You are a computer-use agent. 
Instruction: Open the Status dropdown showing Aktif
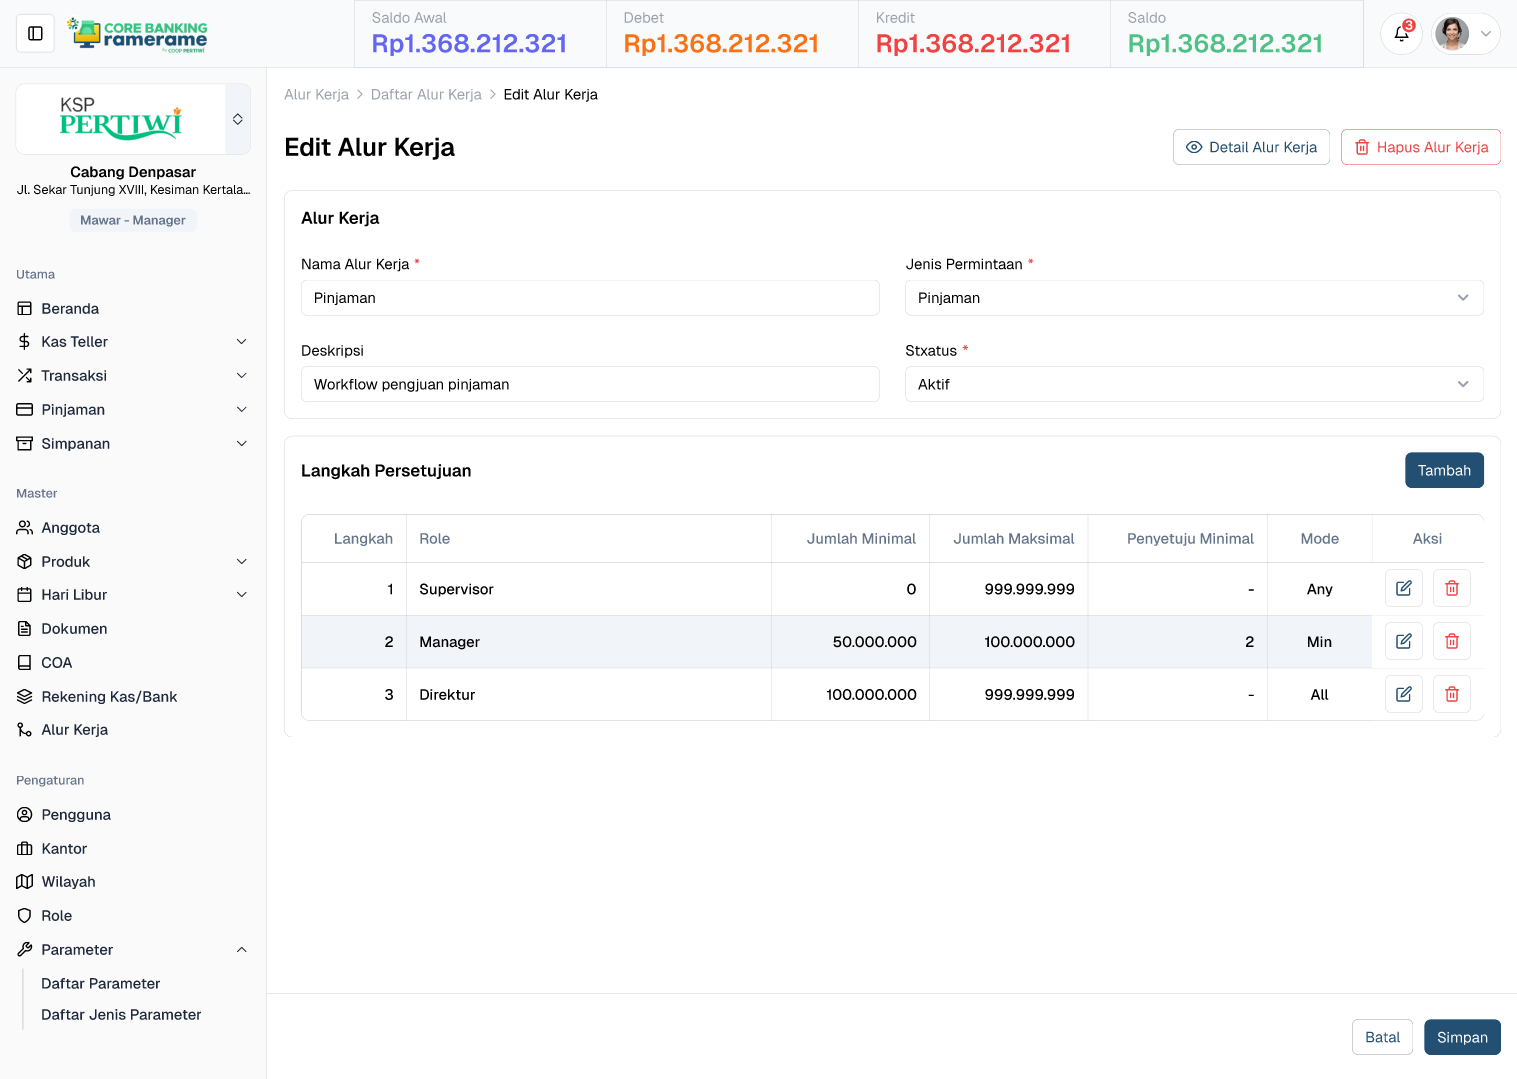[x=1193, y=384]
